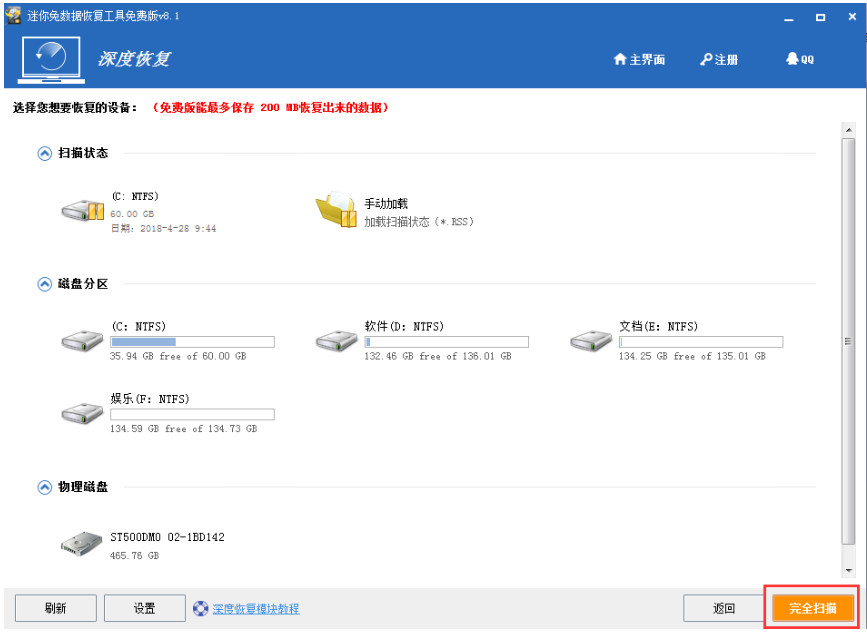This screenshot has width=867, height=635.
Task: Open 设置 settings button
Action: (x=145, y=608)
